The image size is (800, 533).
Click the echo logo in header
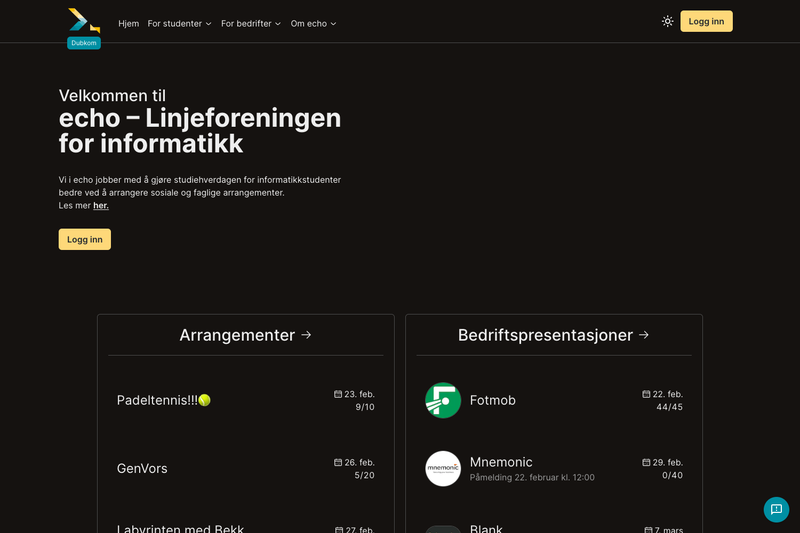coord(84,21)
